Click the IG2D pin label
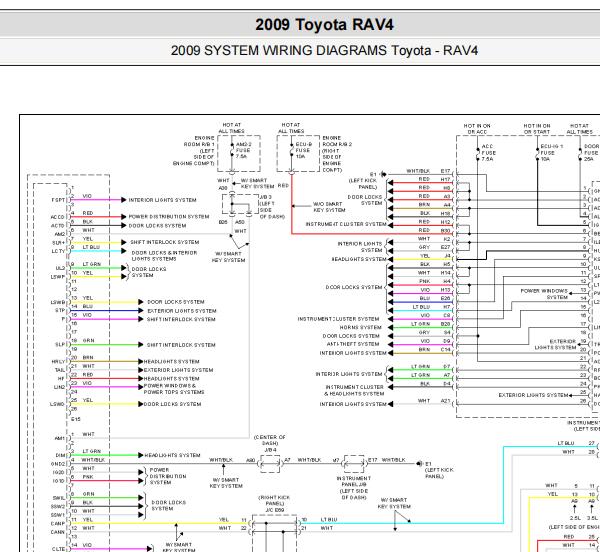This screenshot has height=552, width=600. [59, 472]
